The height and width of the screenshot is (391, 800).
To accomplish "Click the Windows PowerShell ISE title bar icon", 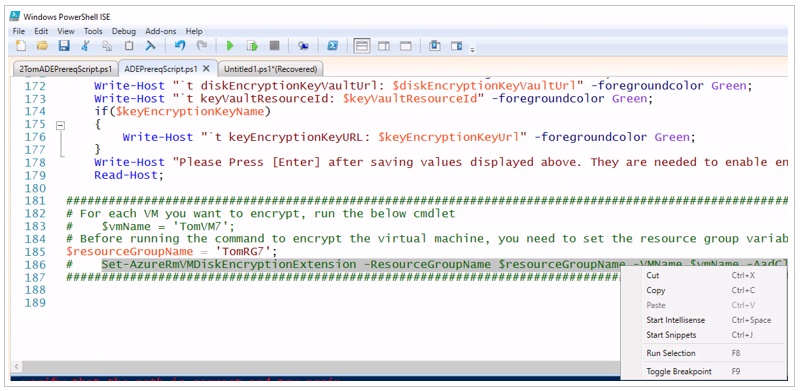I will pos(15,16).
